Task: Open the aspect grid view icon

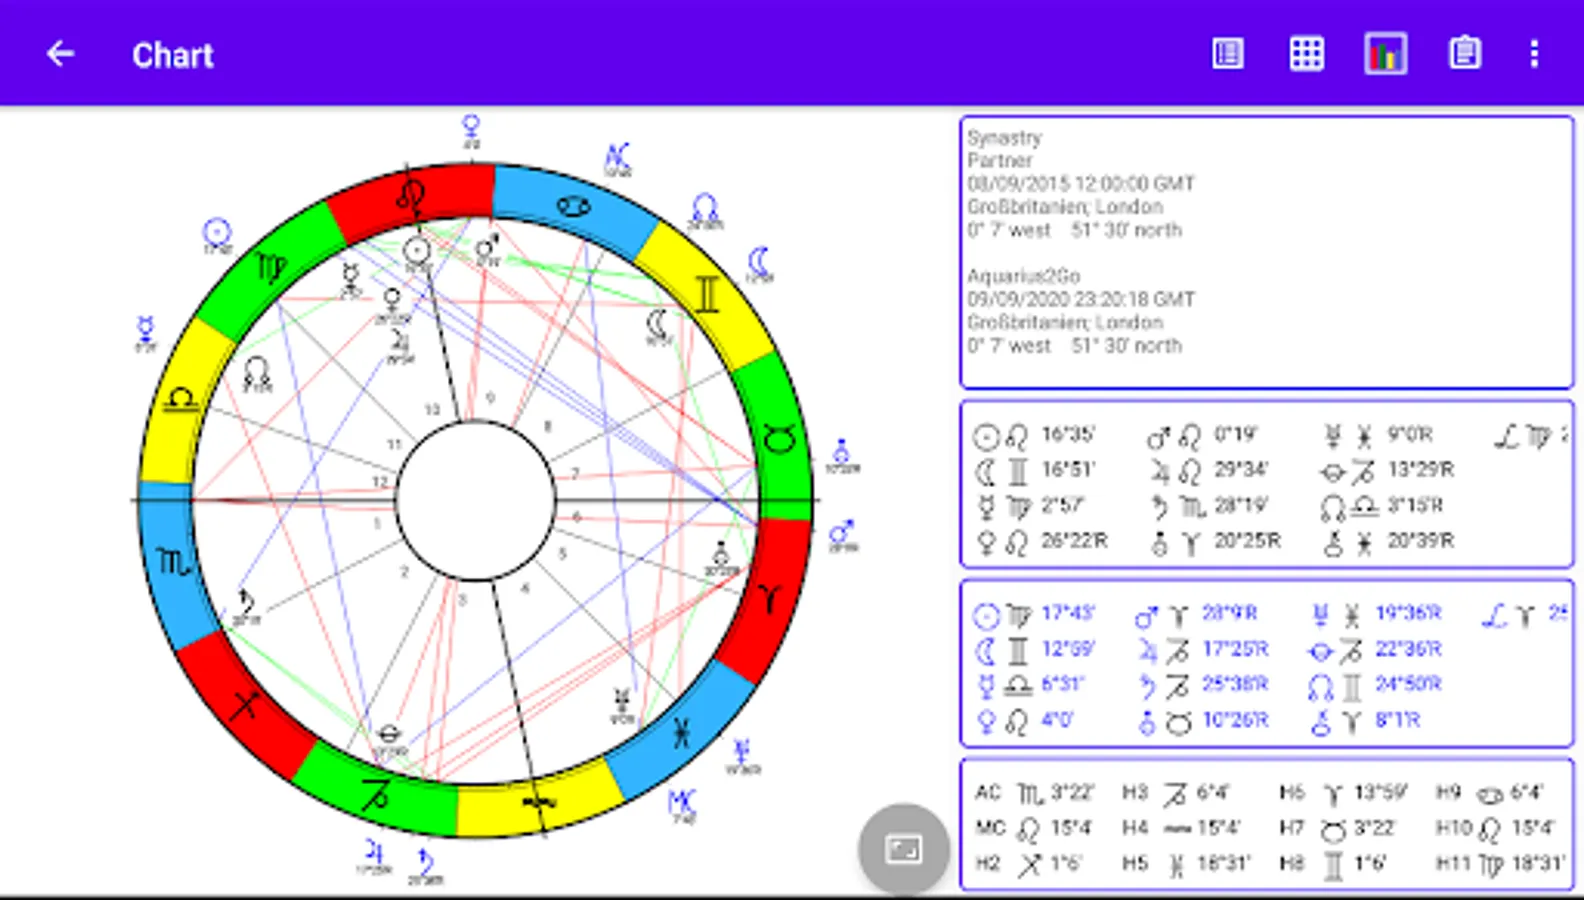Action: click(1306, 54)
